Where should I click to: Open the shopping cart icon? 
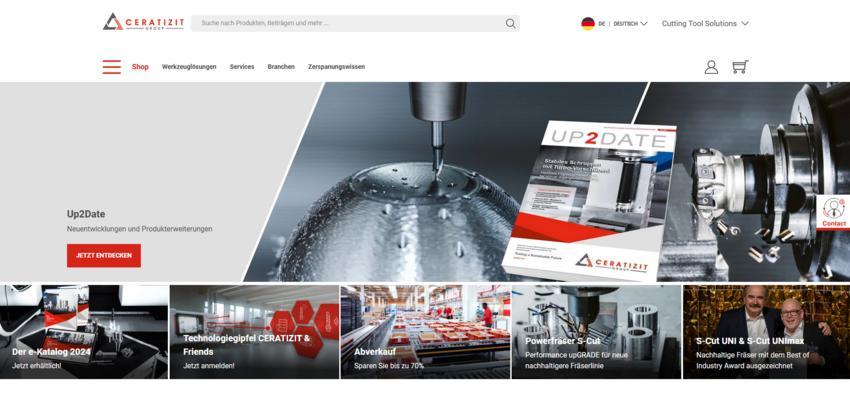coord(740,67)
